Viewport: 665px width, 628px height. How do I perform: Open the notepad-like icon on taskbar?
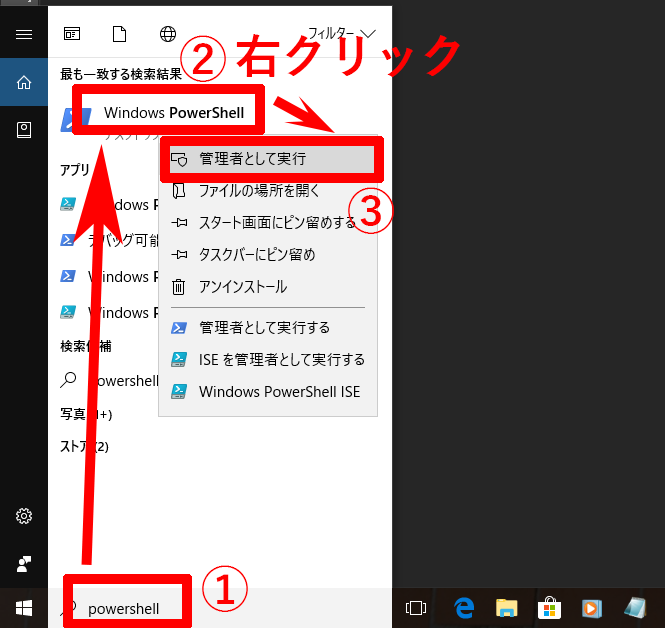(x=635, y=608)
